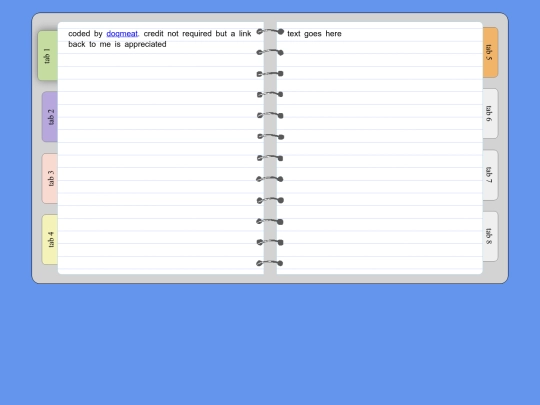Image resolution: width=540 pixels, height=405 pixels.
Task: Click the 'text goes here' text
Action: coord(314,34)
